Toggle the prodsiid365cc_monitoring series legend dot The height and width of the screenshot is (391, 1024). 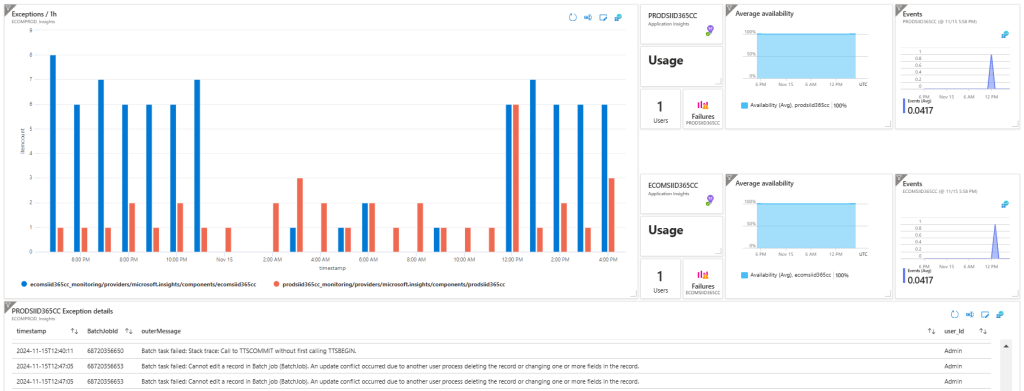(x=276, y=284)
